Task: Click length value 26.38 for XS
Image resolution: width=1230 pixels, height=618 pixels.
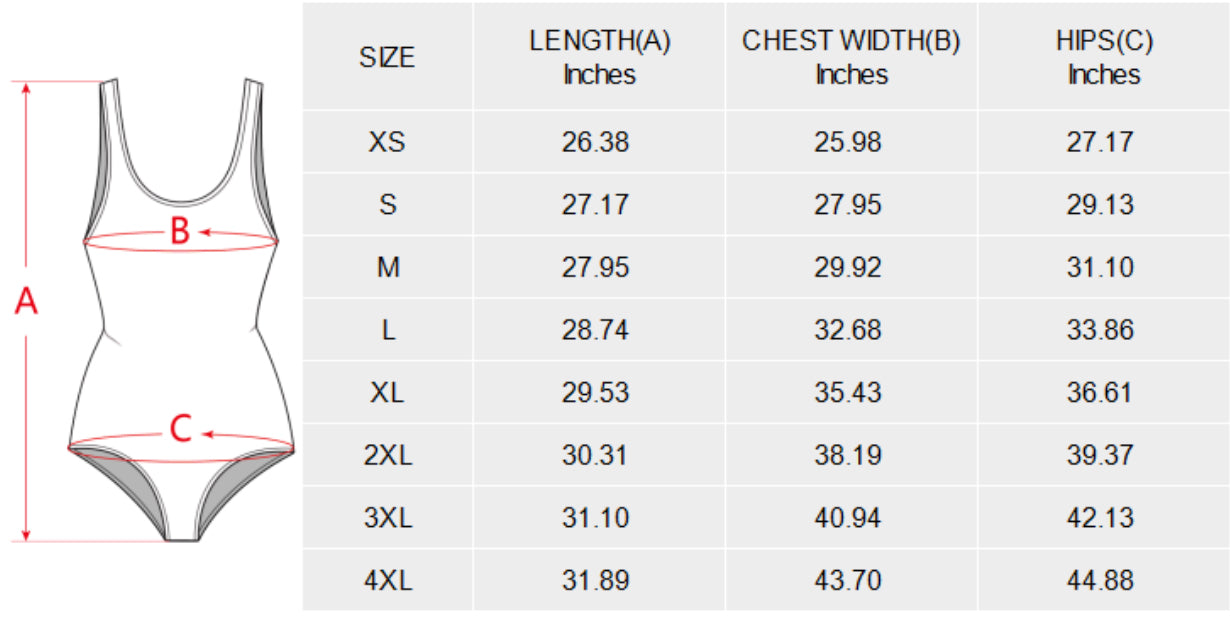Action: [x=596, y=142]
